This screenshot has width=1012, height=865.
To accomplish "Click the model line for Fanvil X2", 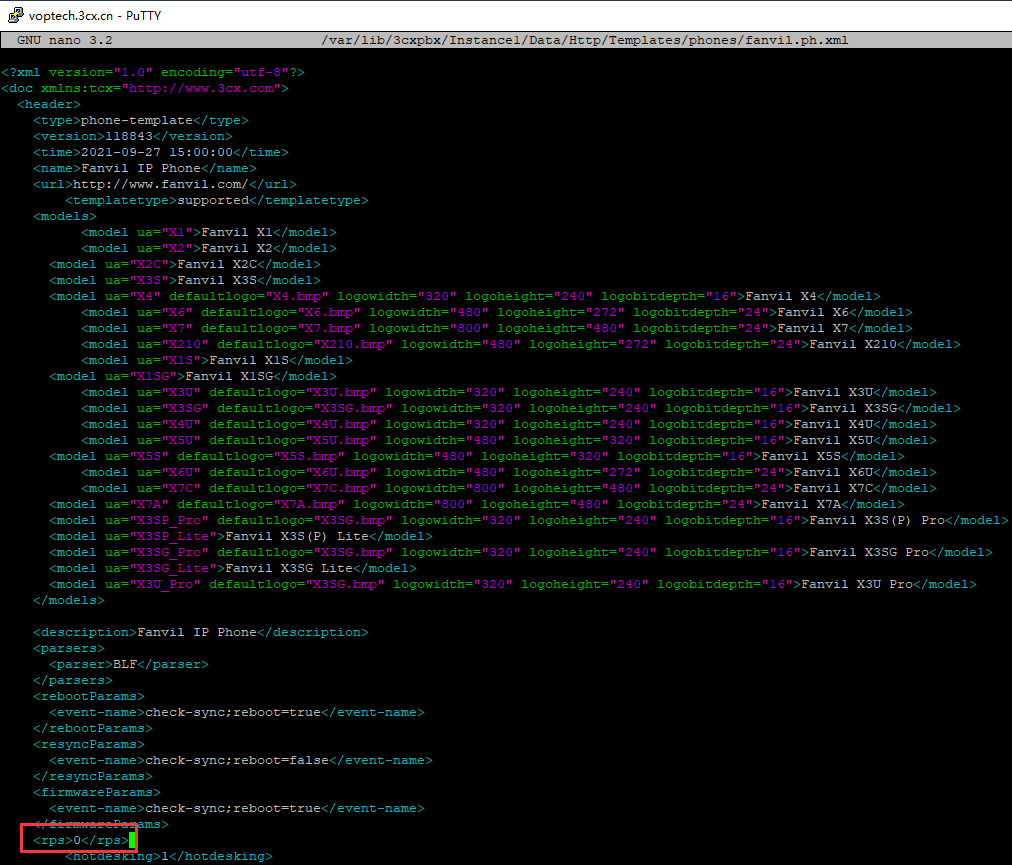I will (208, 249).
